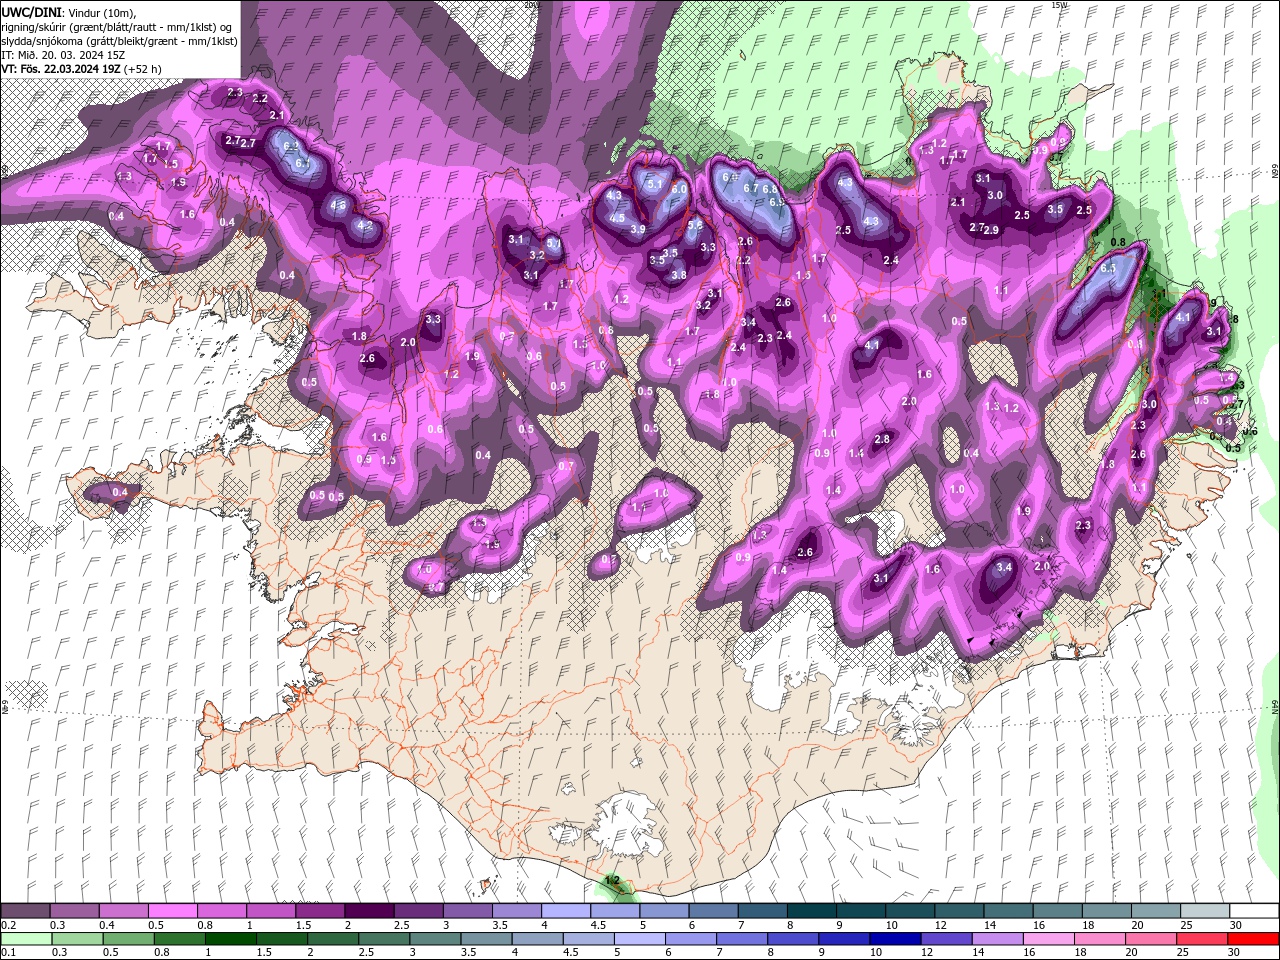Pick lower scale lightest green swatch 0.1 to 0.3
1280x960 pixels.
tap(26, 938)
